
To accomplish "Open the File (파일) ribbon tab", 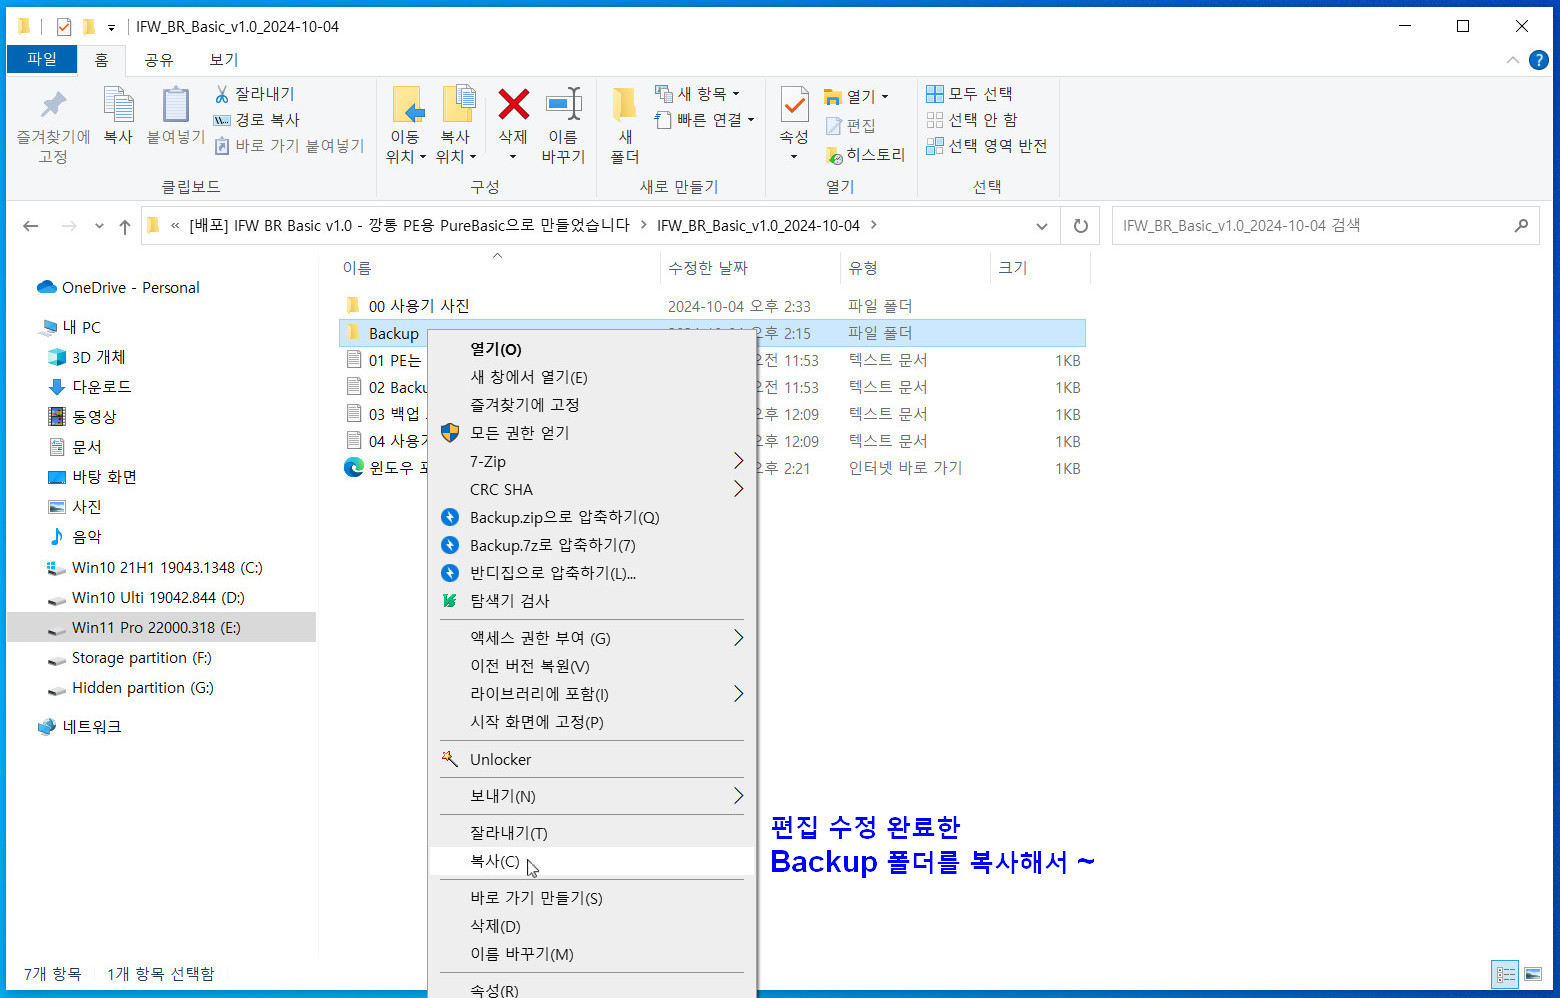I will point(42,59).
